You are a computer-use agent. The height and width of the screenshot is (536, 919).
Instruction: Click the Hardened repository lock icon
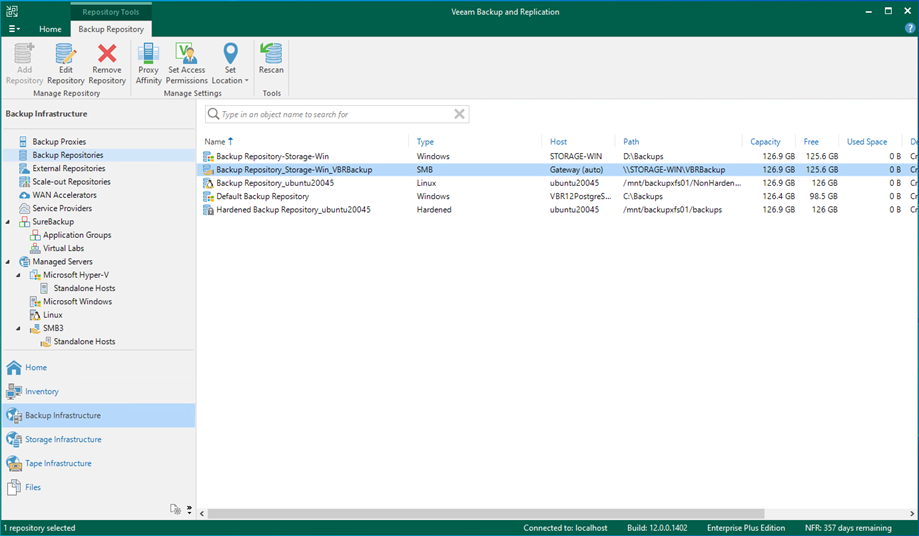tap(208, 210)
